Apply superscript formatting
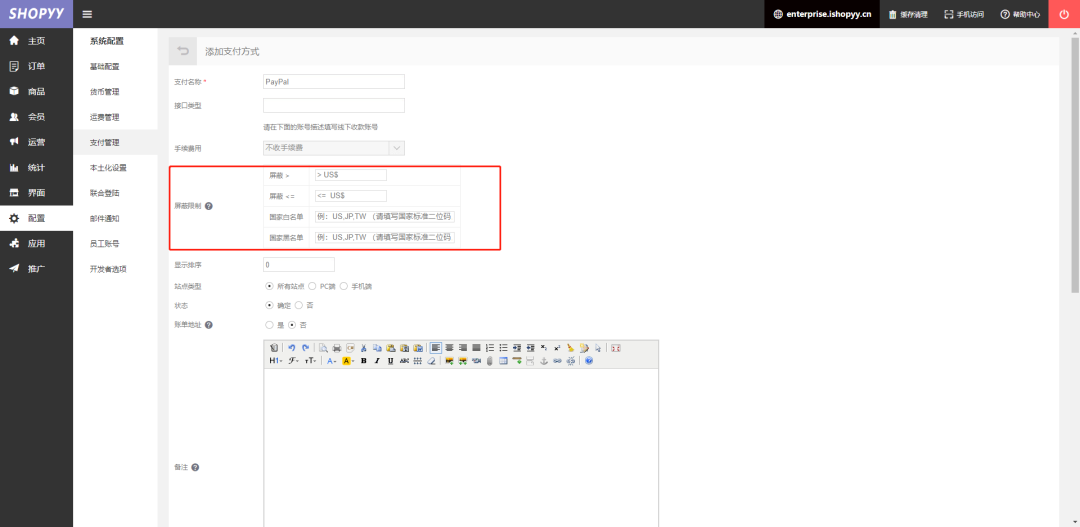Image resolution: width=1080 pixels, height=527 pixels. click(x=557, y=348)
